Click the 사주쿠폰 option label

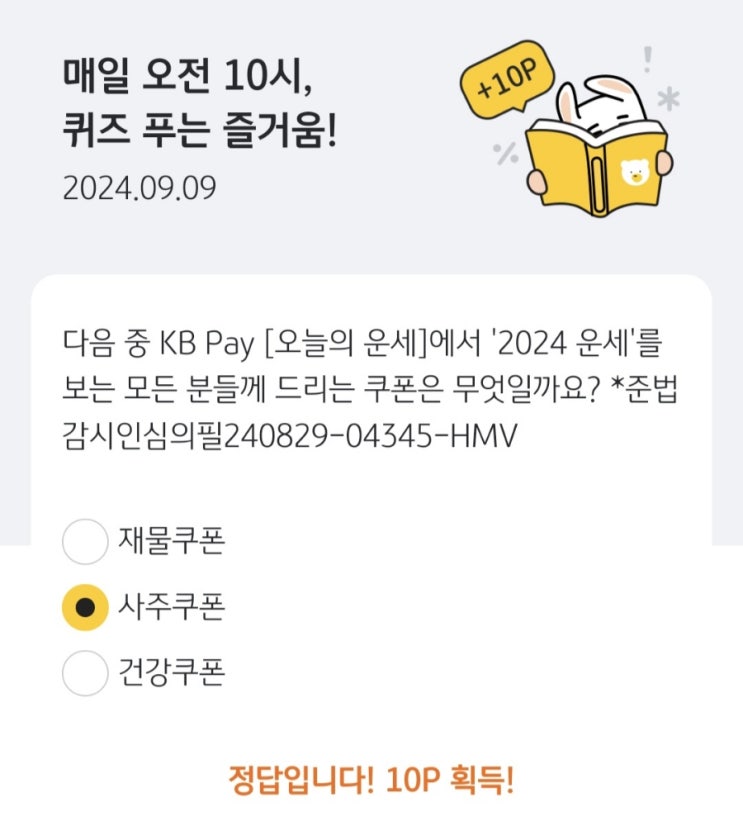coord(171,607)
